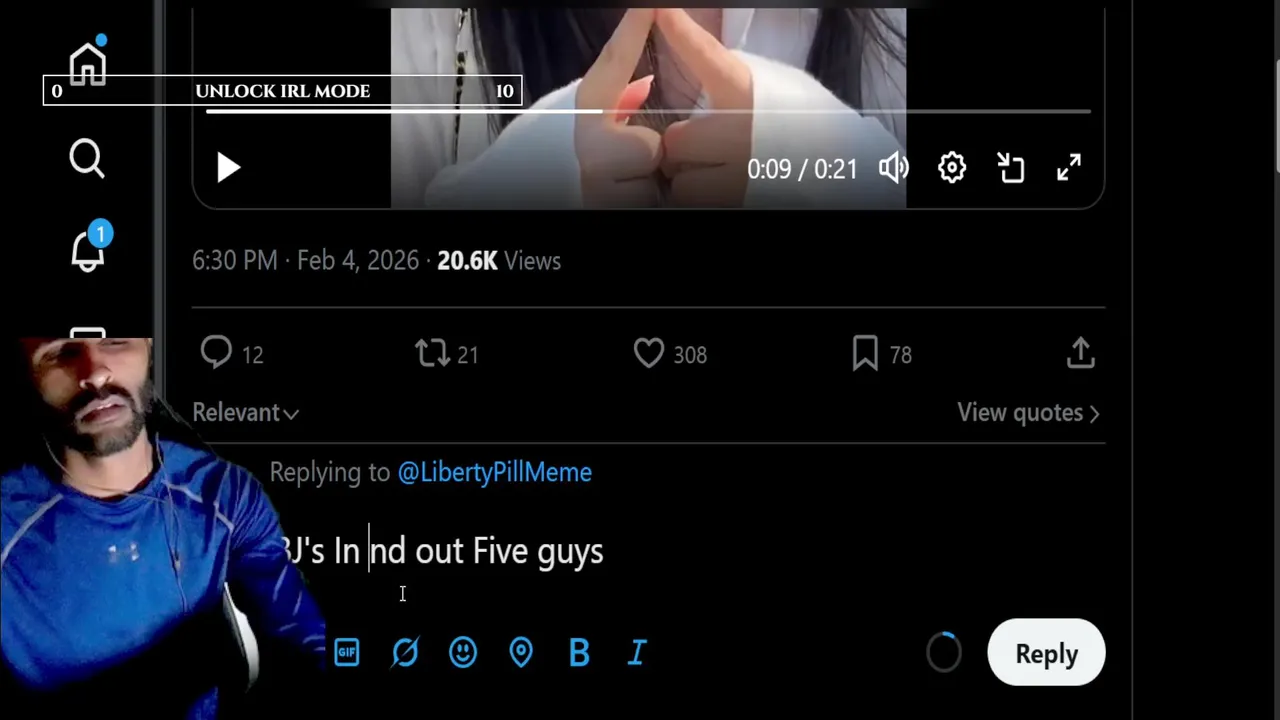Image resolution: width=1280 pixels, height=720 pixels.
Task: Open View quotes
Action: point(1028,413)
